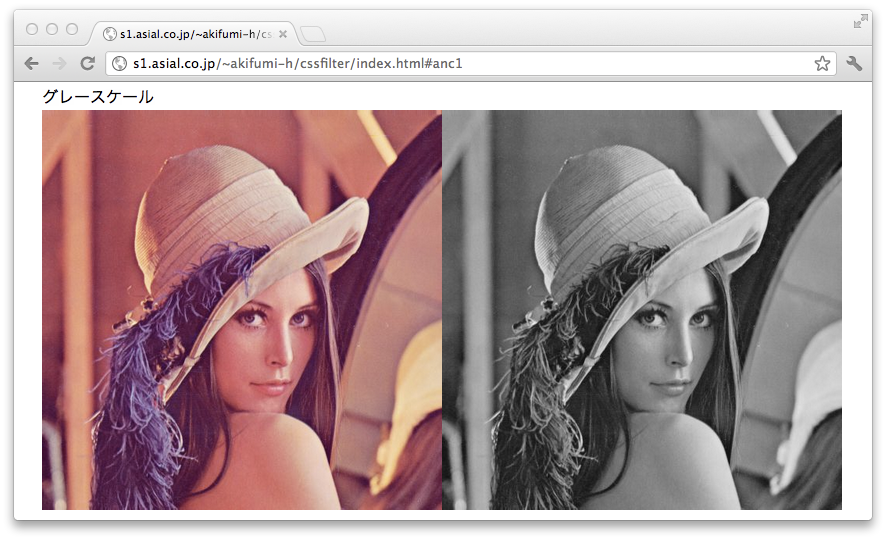
Task: Click the forward navigation arrow
Action: click(59, 63)
